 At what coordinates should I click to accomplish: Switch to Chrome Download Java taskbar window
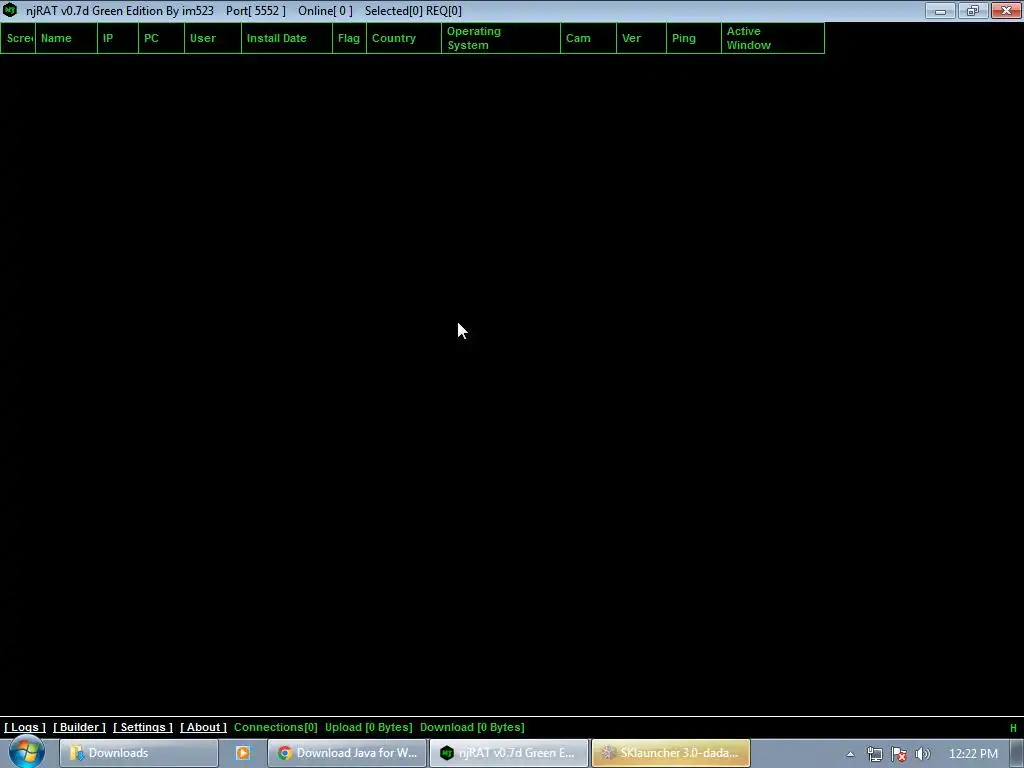[x=347, y=753]
